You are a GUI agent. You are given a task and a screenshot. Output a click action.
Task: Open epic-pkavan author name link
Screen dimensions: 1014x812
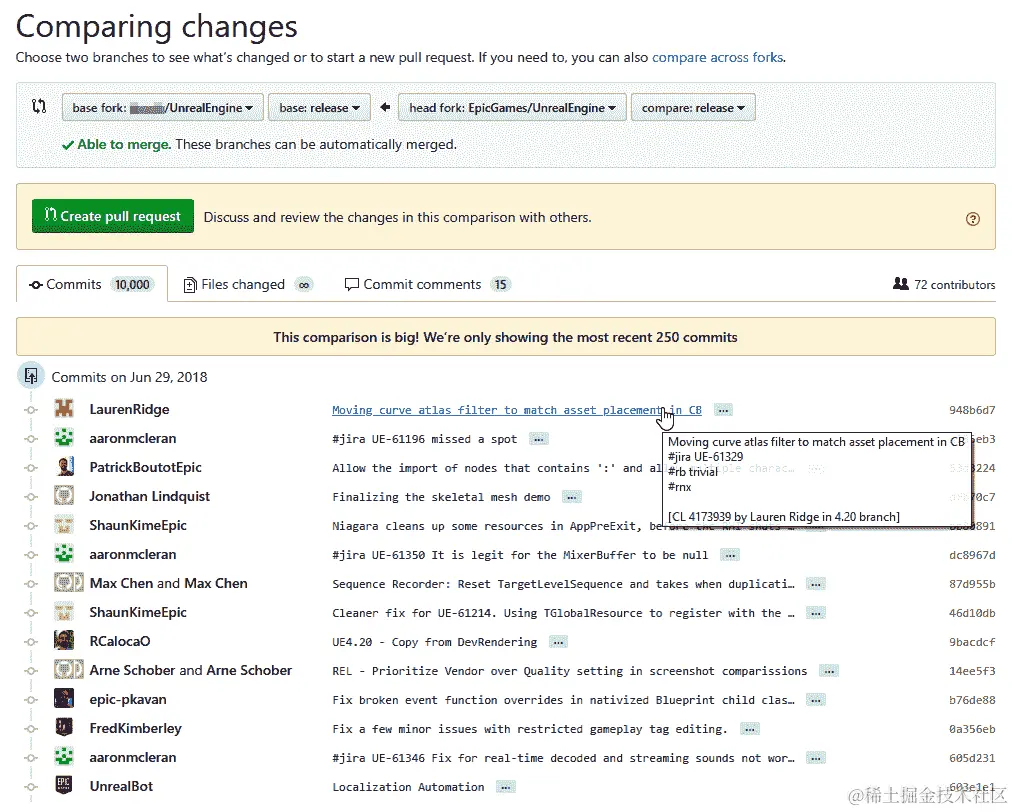[128, 700]
